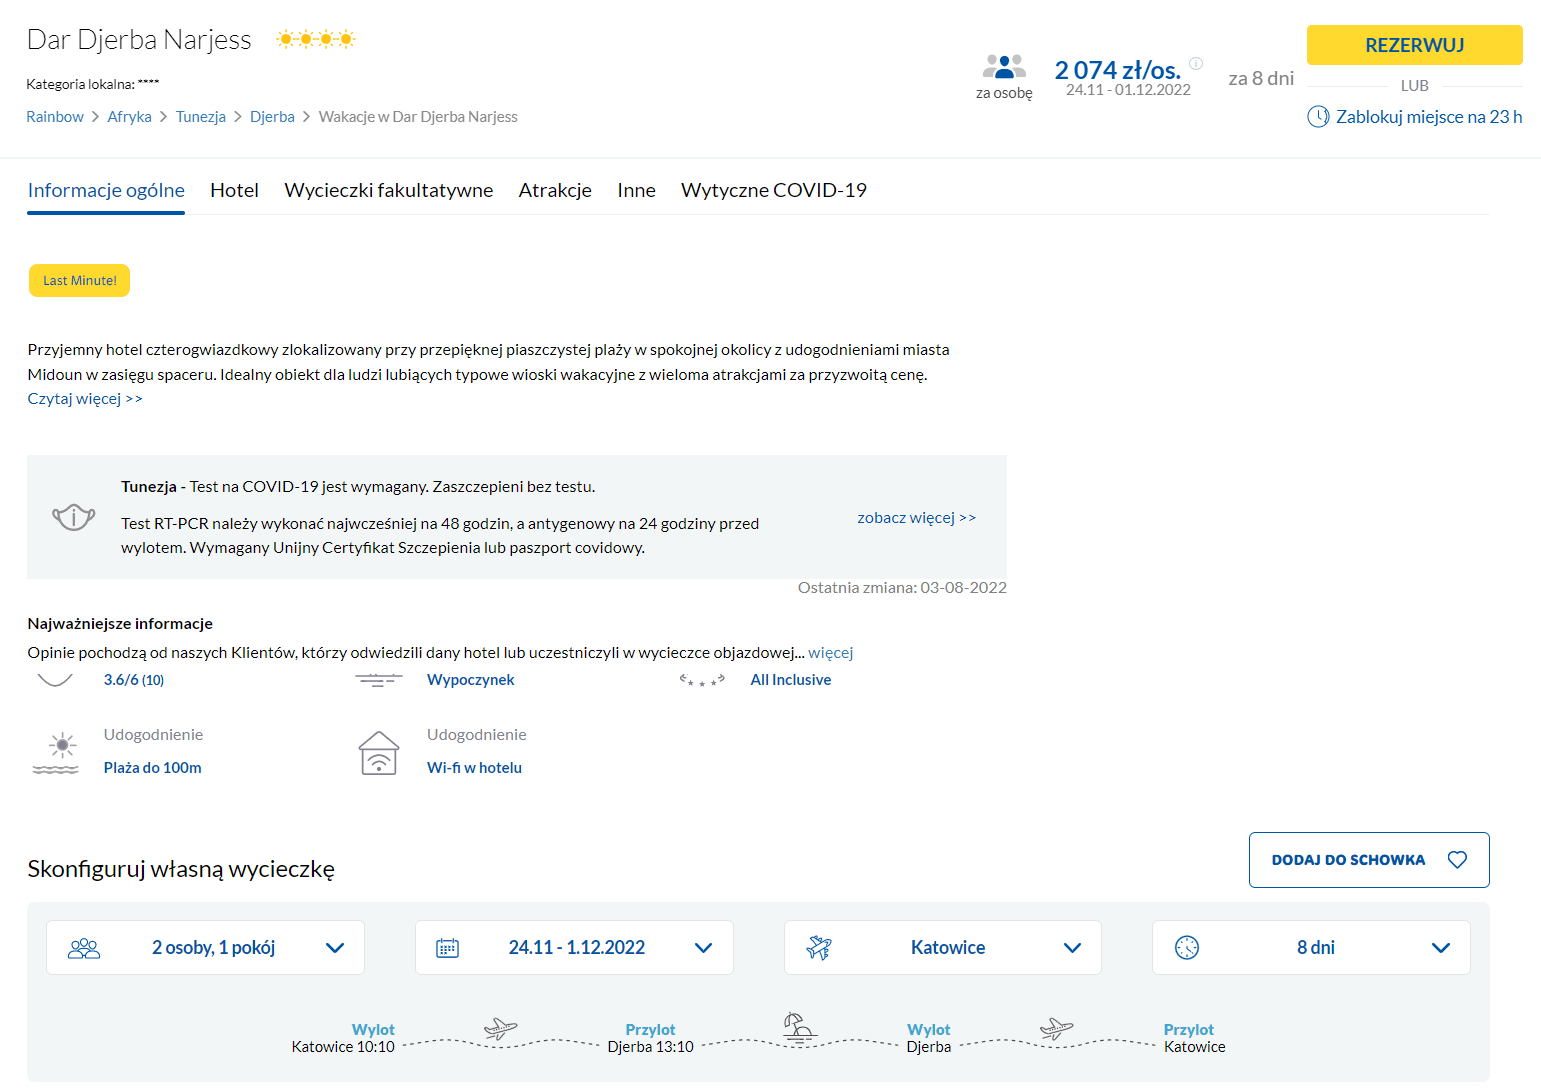
Task: Click the four-sun hotel rating icons
Action: coord(316,40)
